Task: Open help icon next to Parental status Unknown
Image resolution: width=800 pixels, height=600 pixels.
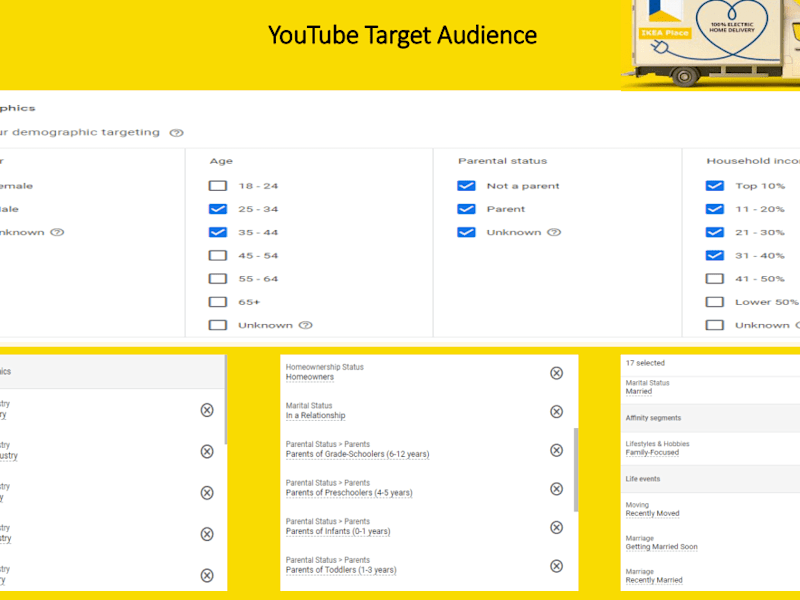Action: coord(554,232)
